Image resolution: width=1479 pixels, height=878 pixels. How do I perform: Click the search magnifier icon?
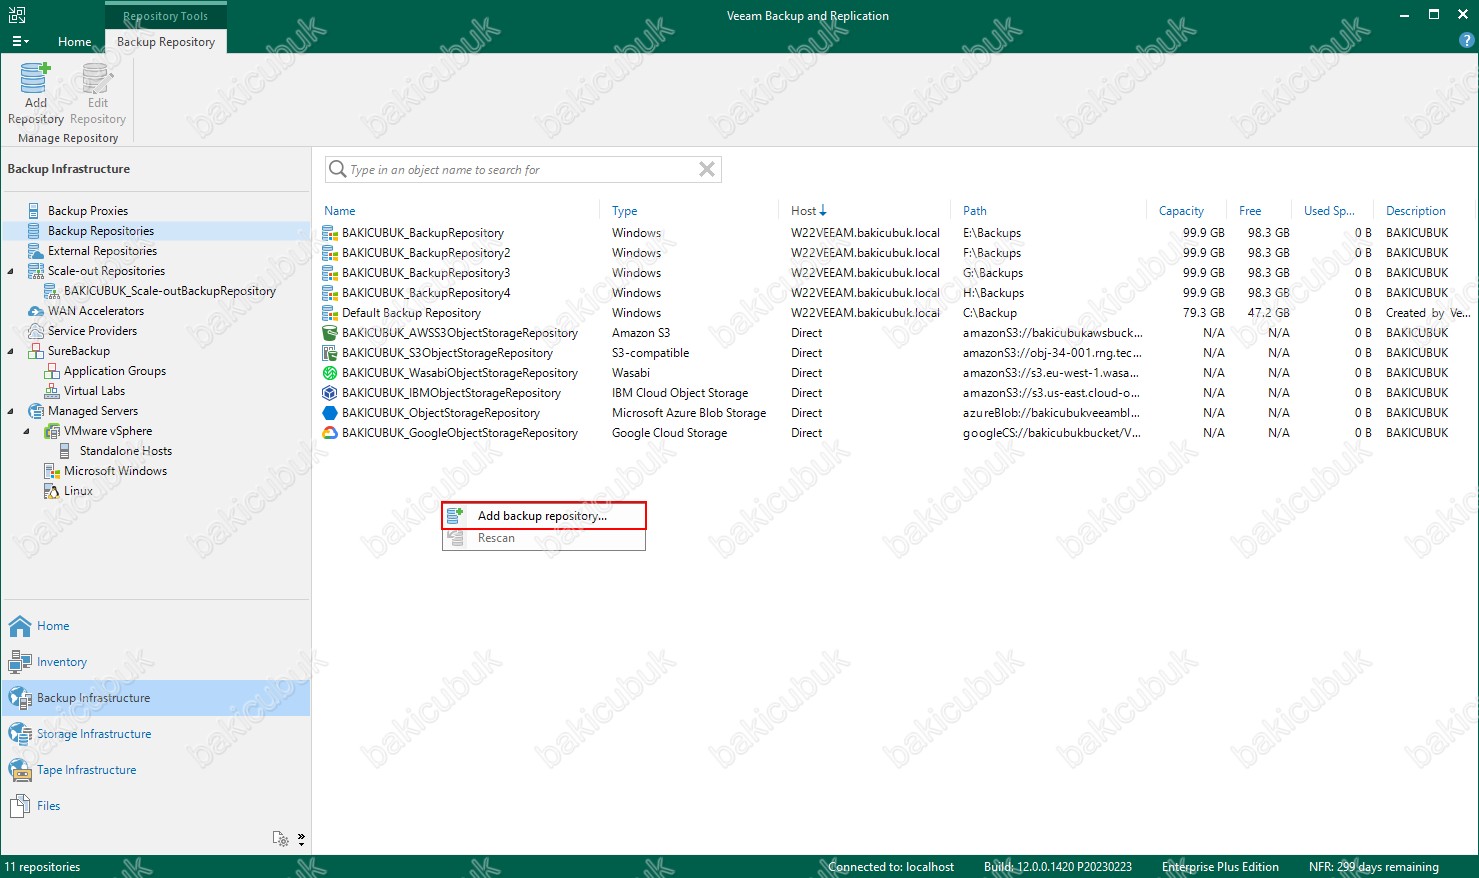pos(338,169)
